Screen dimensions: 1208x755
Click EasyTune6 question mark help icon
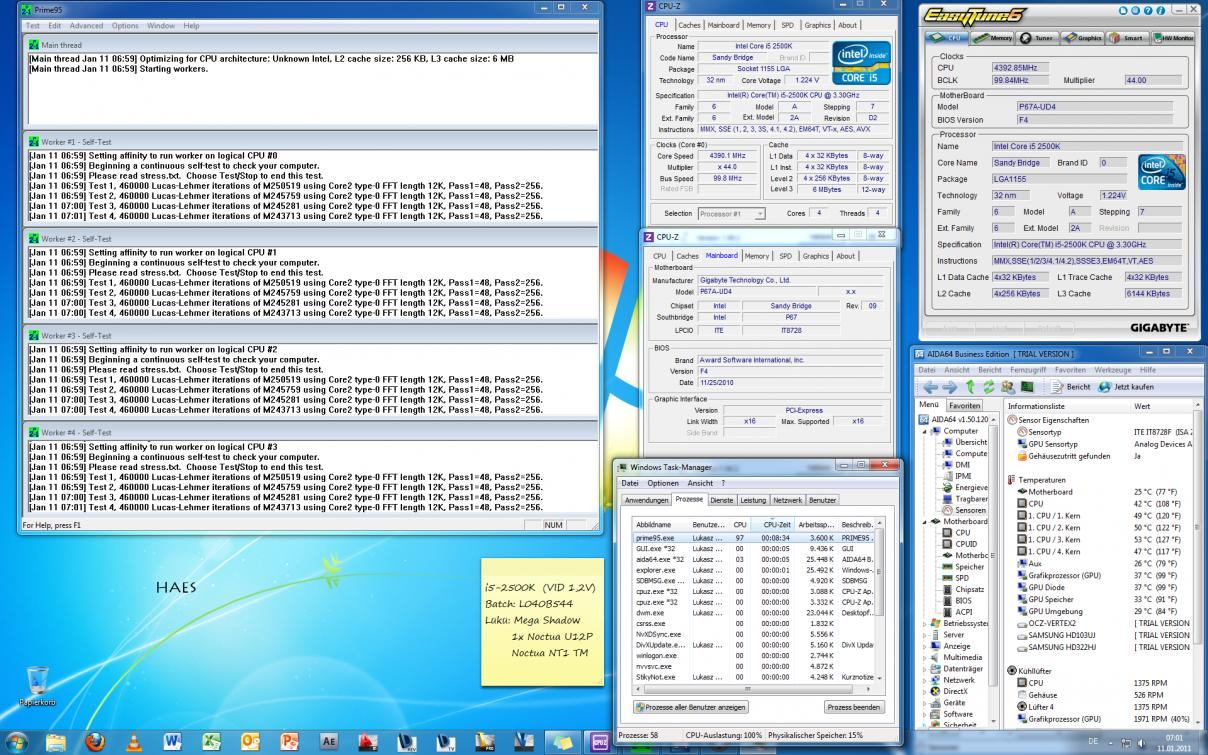click(1146, 9)
